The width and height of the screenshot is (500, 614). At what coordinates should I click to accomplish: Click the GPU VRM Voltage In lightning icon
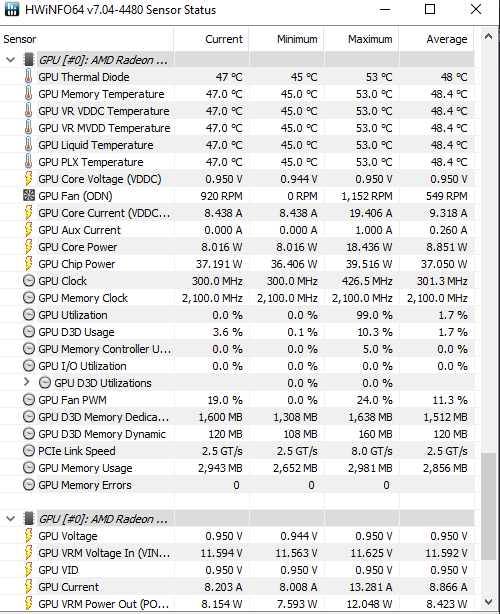pos(28,553)
